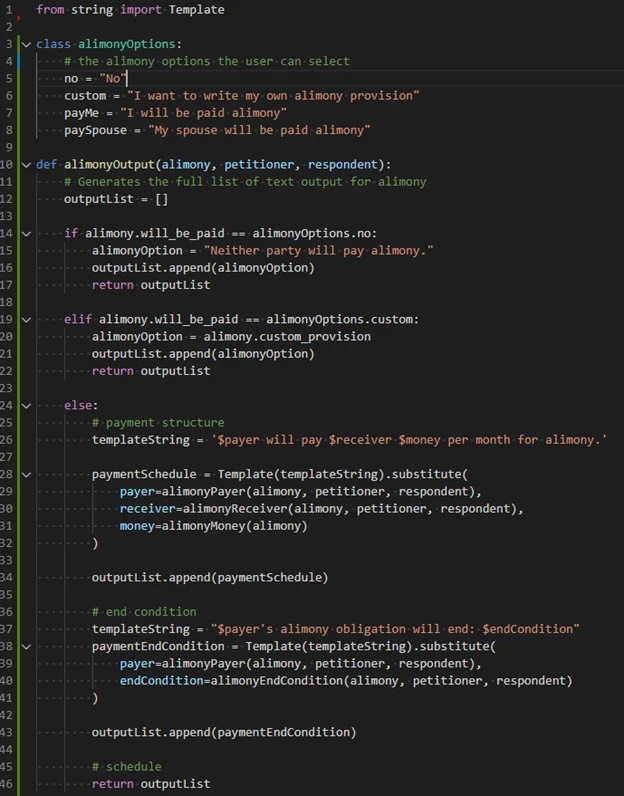Place cursor after the "No" string
This screenshot has height=796, width=624.
click(x=128, y=78)
